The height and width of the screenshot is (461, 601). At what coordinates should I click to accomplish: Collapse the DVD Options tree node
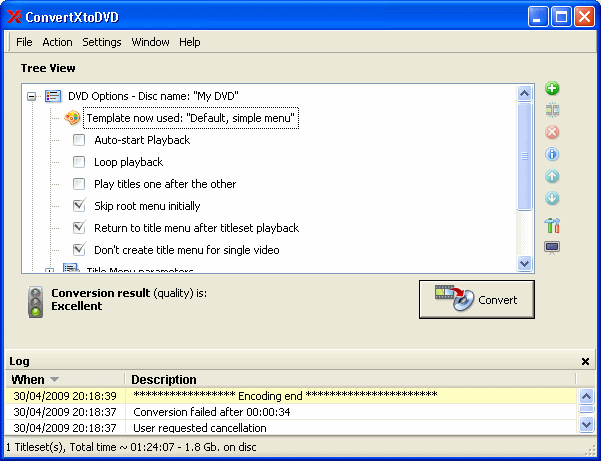(x=31, y=96)
